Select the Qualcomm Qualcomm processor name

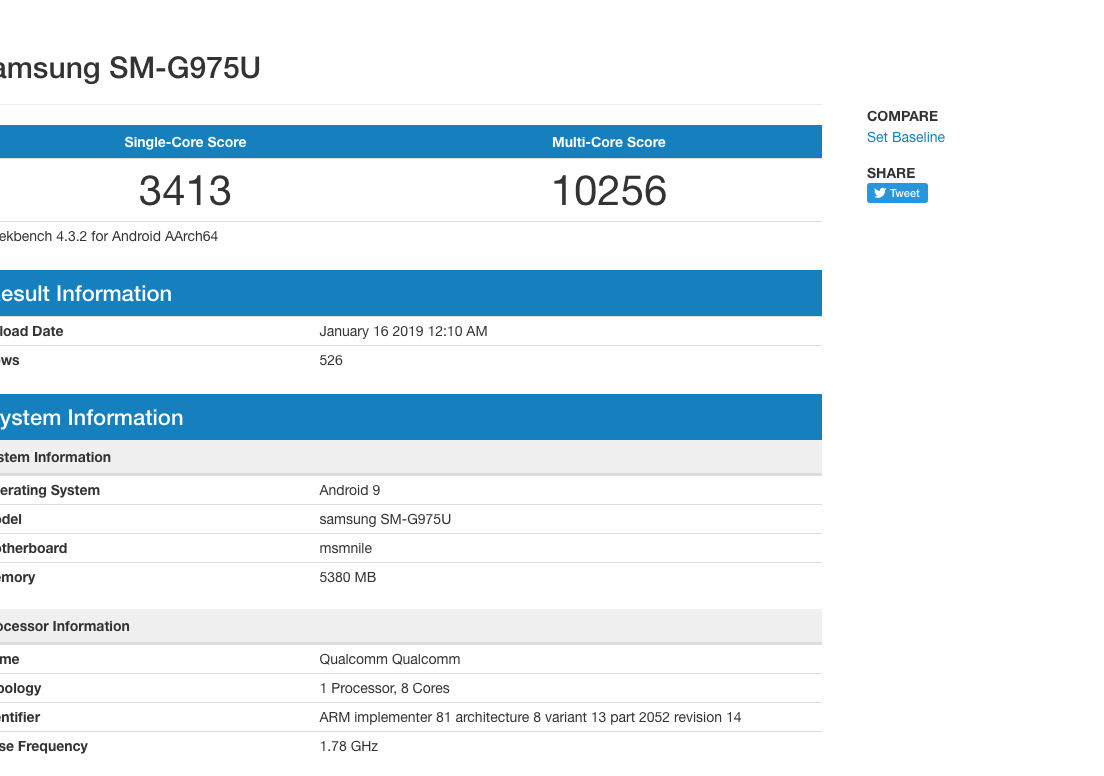click(389, 659)
